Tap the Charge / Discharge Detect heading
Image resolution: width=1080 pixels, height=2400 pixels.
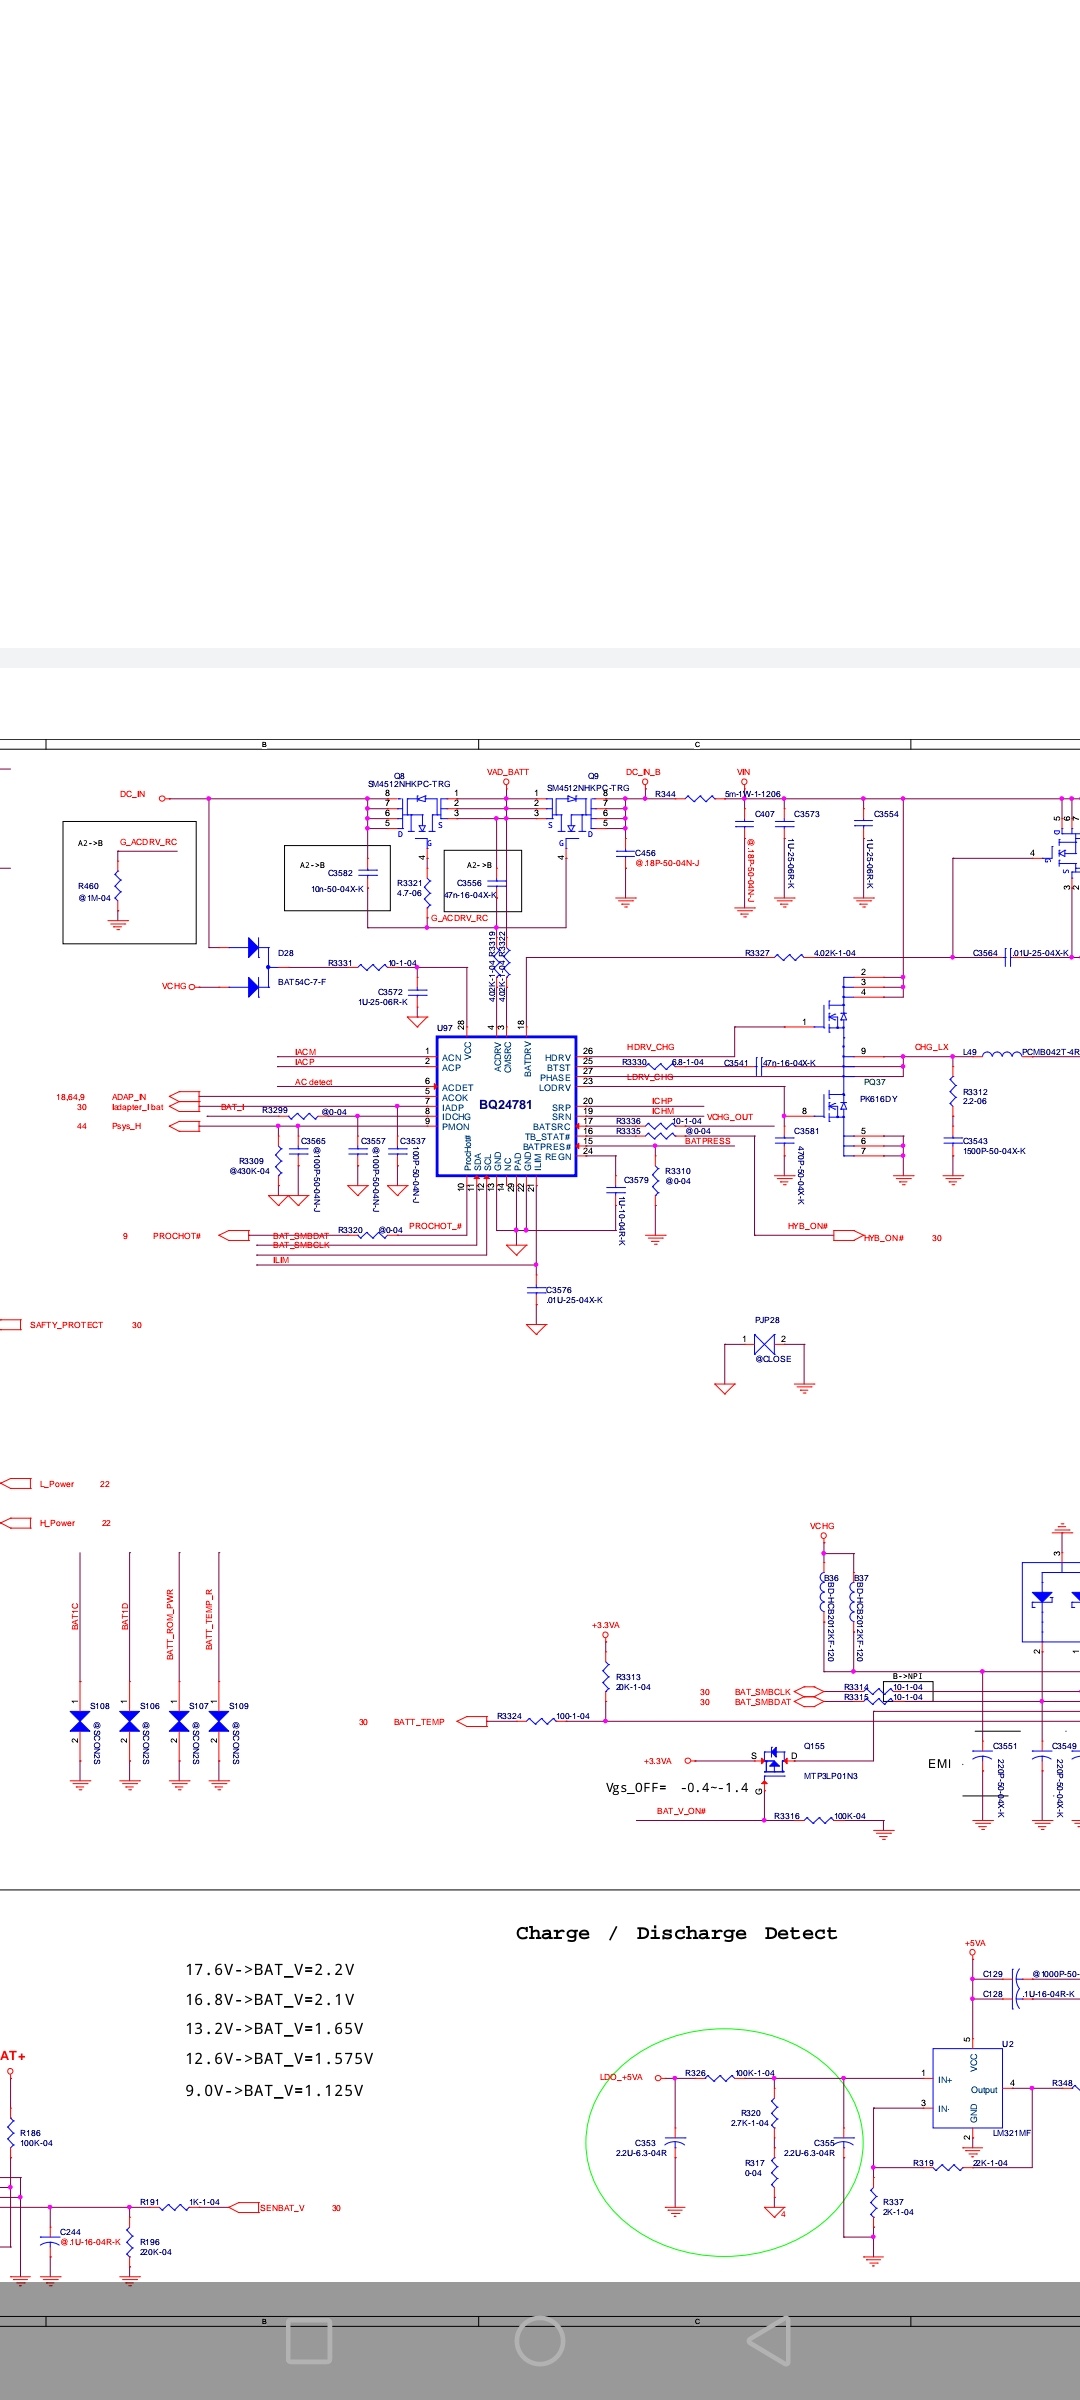[x=676, y=1933]
